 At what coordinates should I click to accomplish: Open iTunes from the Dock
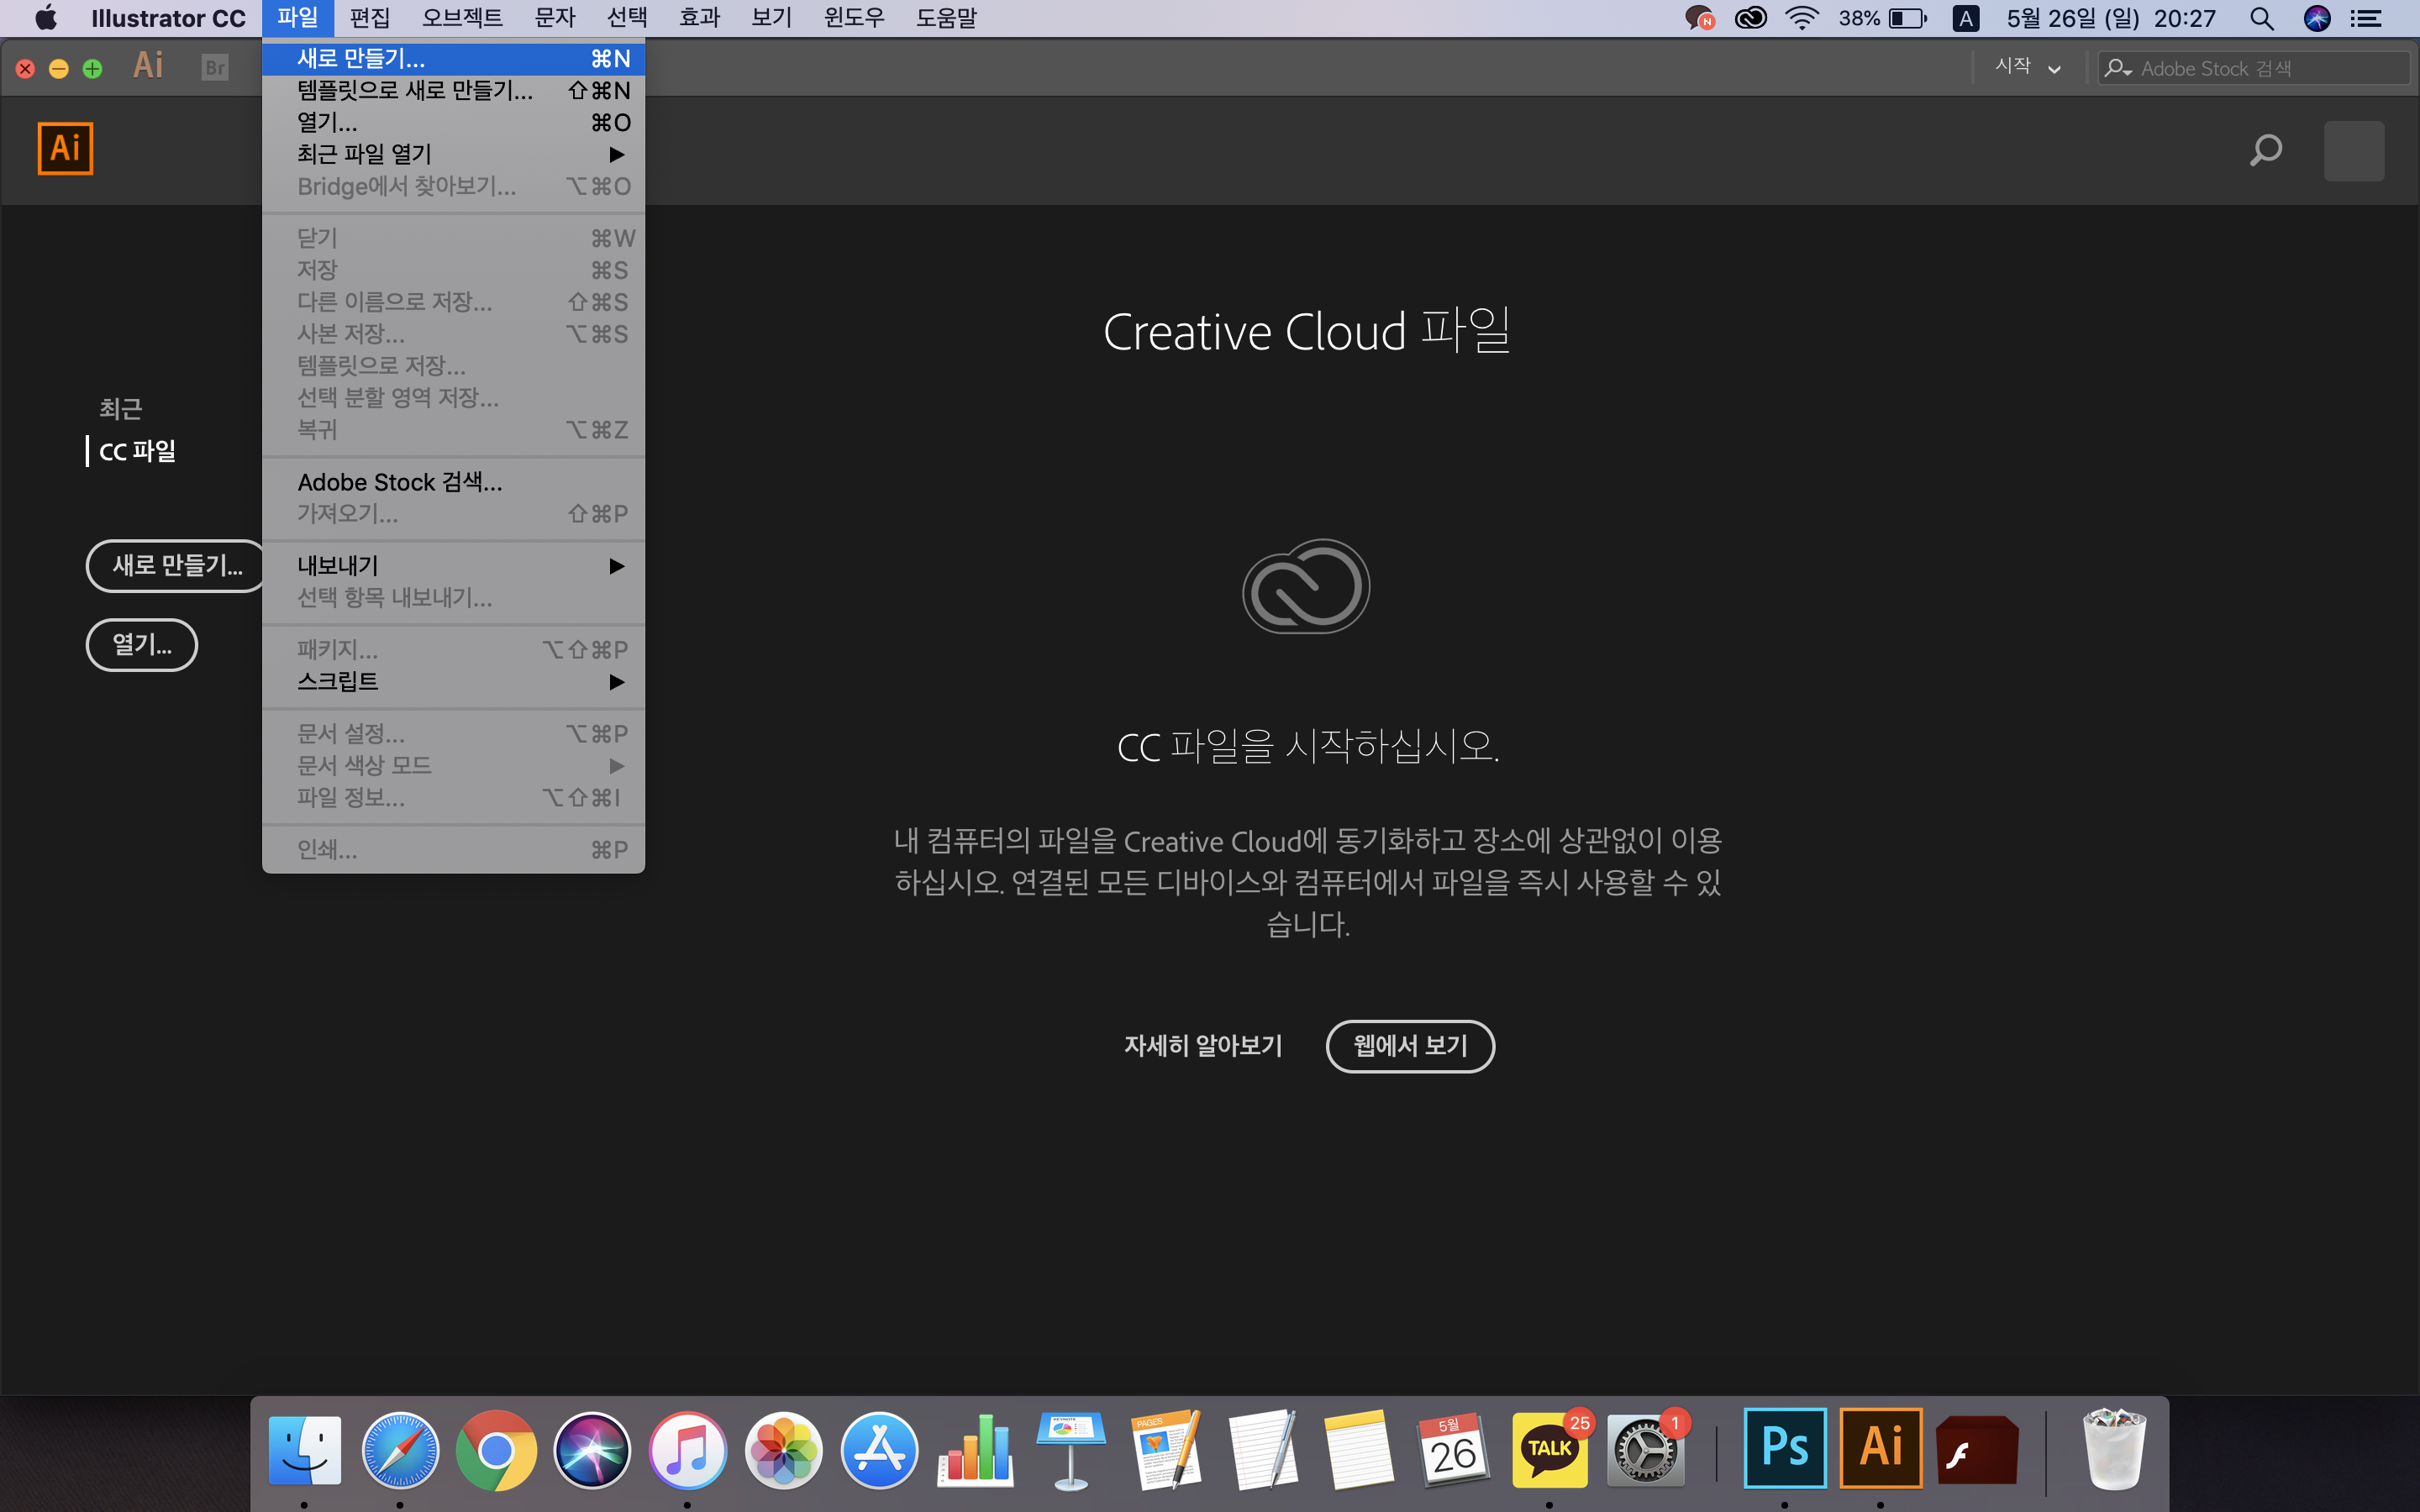pyautogui.click(x=687, y=1449)
